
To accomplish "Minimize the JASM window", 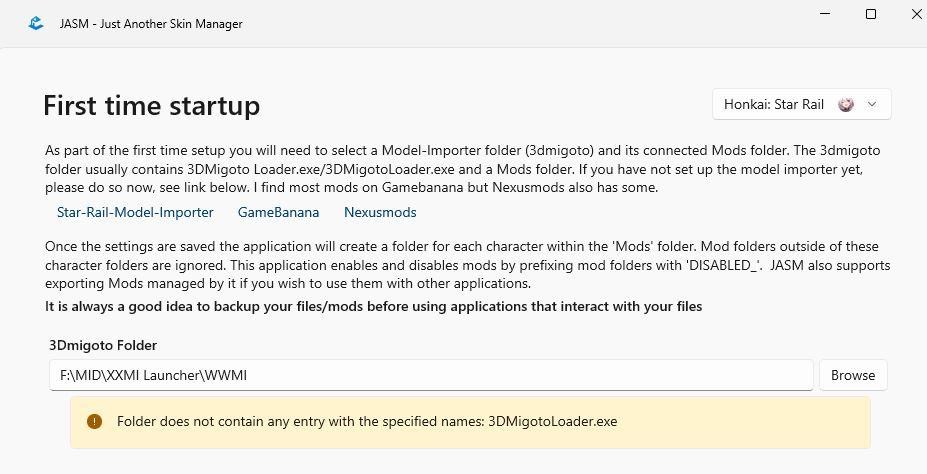I will coord(823,14).
